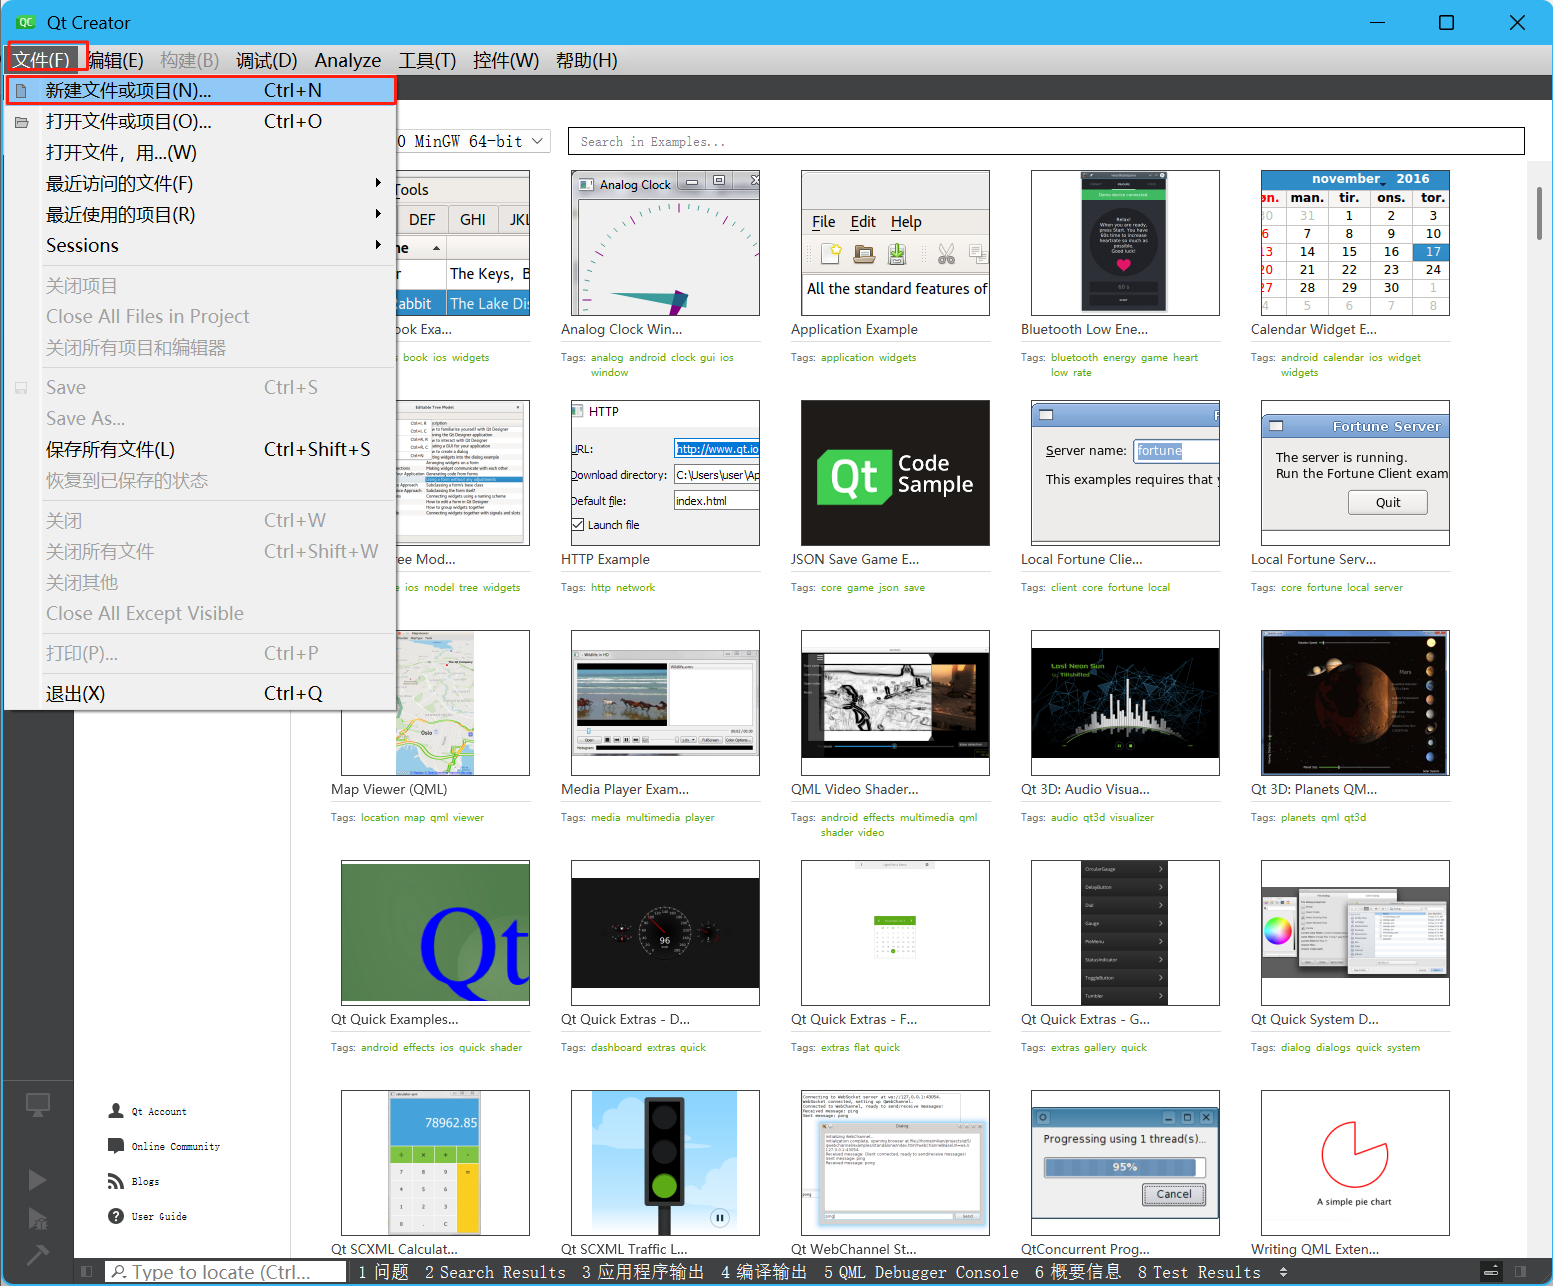Choose 打开文件，用...(W) menu entry
Image resolution: width=1553 pixels, height=1286 pixels.
coord(200,152)
